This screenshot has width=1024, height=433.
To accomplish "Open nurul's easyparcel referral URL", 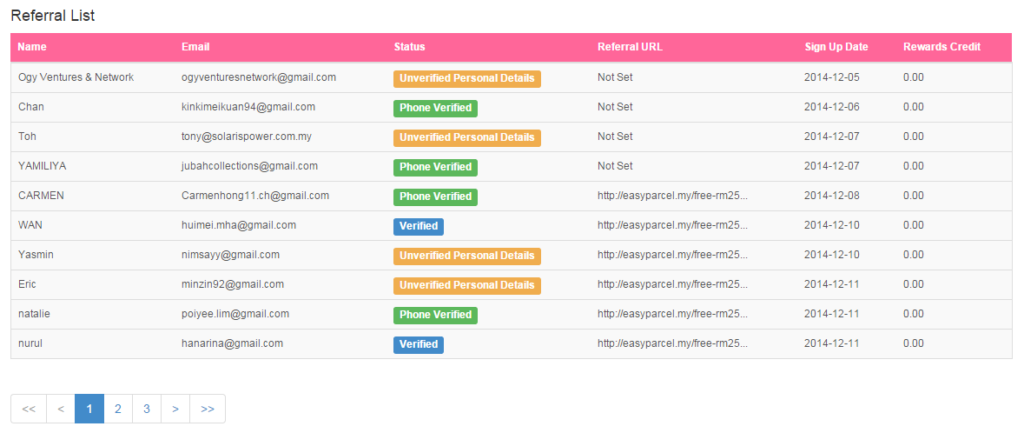I will (x=672, y=344).
